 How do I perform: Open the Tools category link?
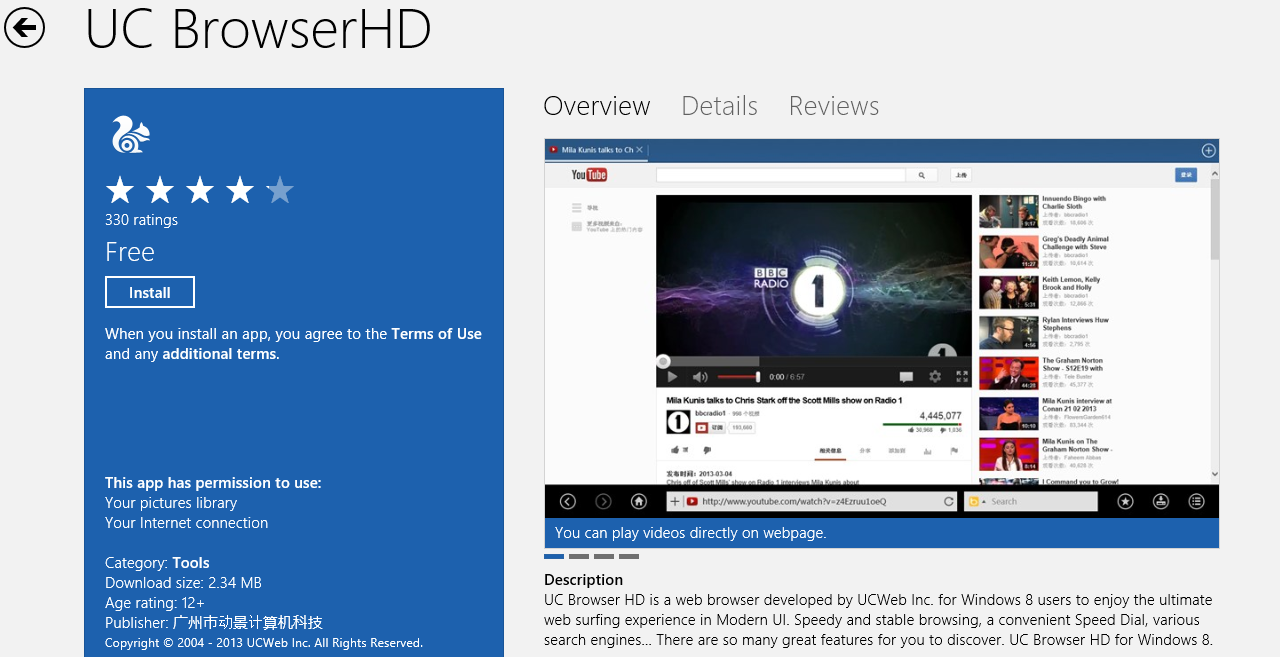tap(191, 563)
